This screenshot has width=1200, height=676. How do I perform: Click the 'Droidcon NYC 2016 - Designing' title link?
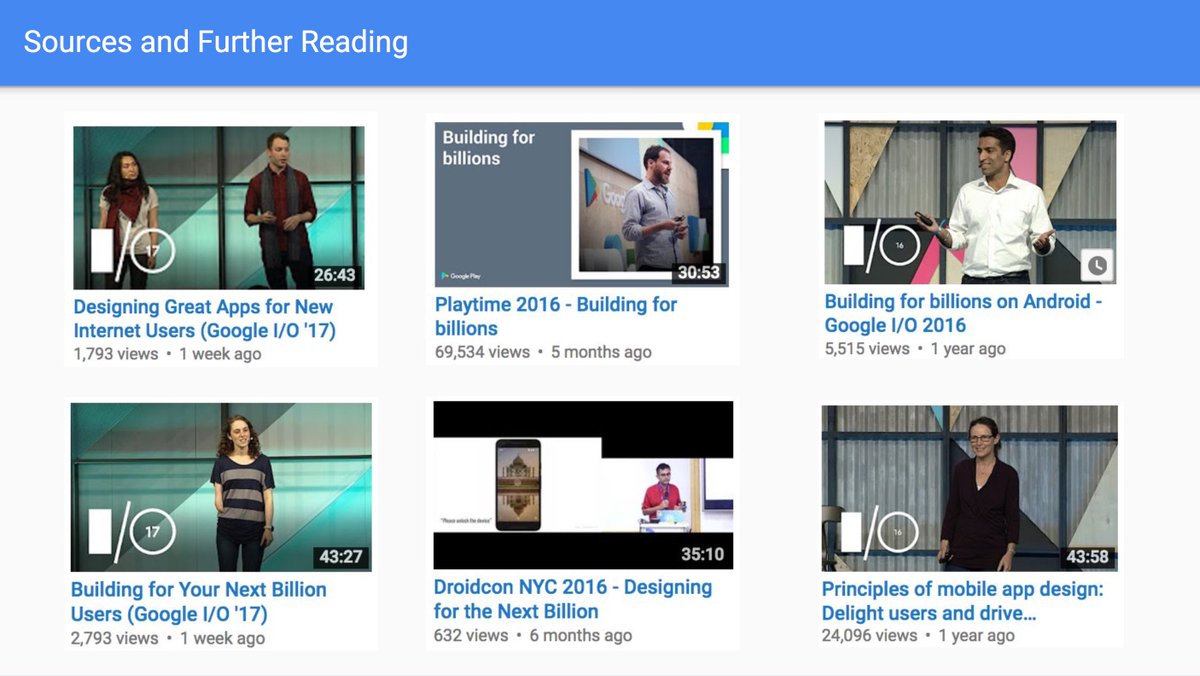coord(573,599)
